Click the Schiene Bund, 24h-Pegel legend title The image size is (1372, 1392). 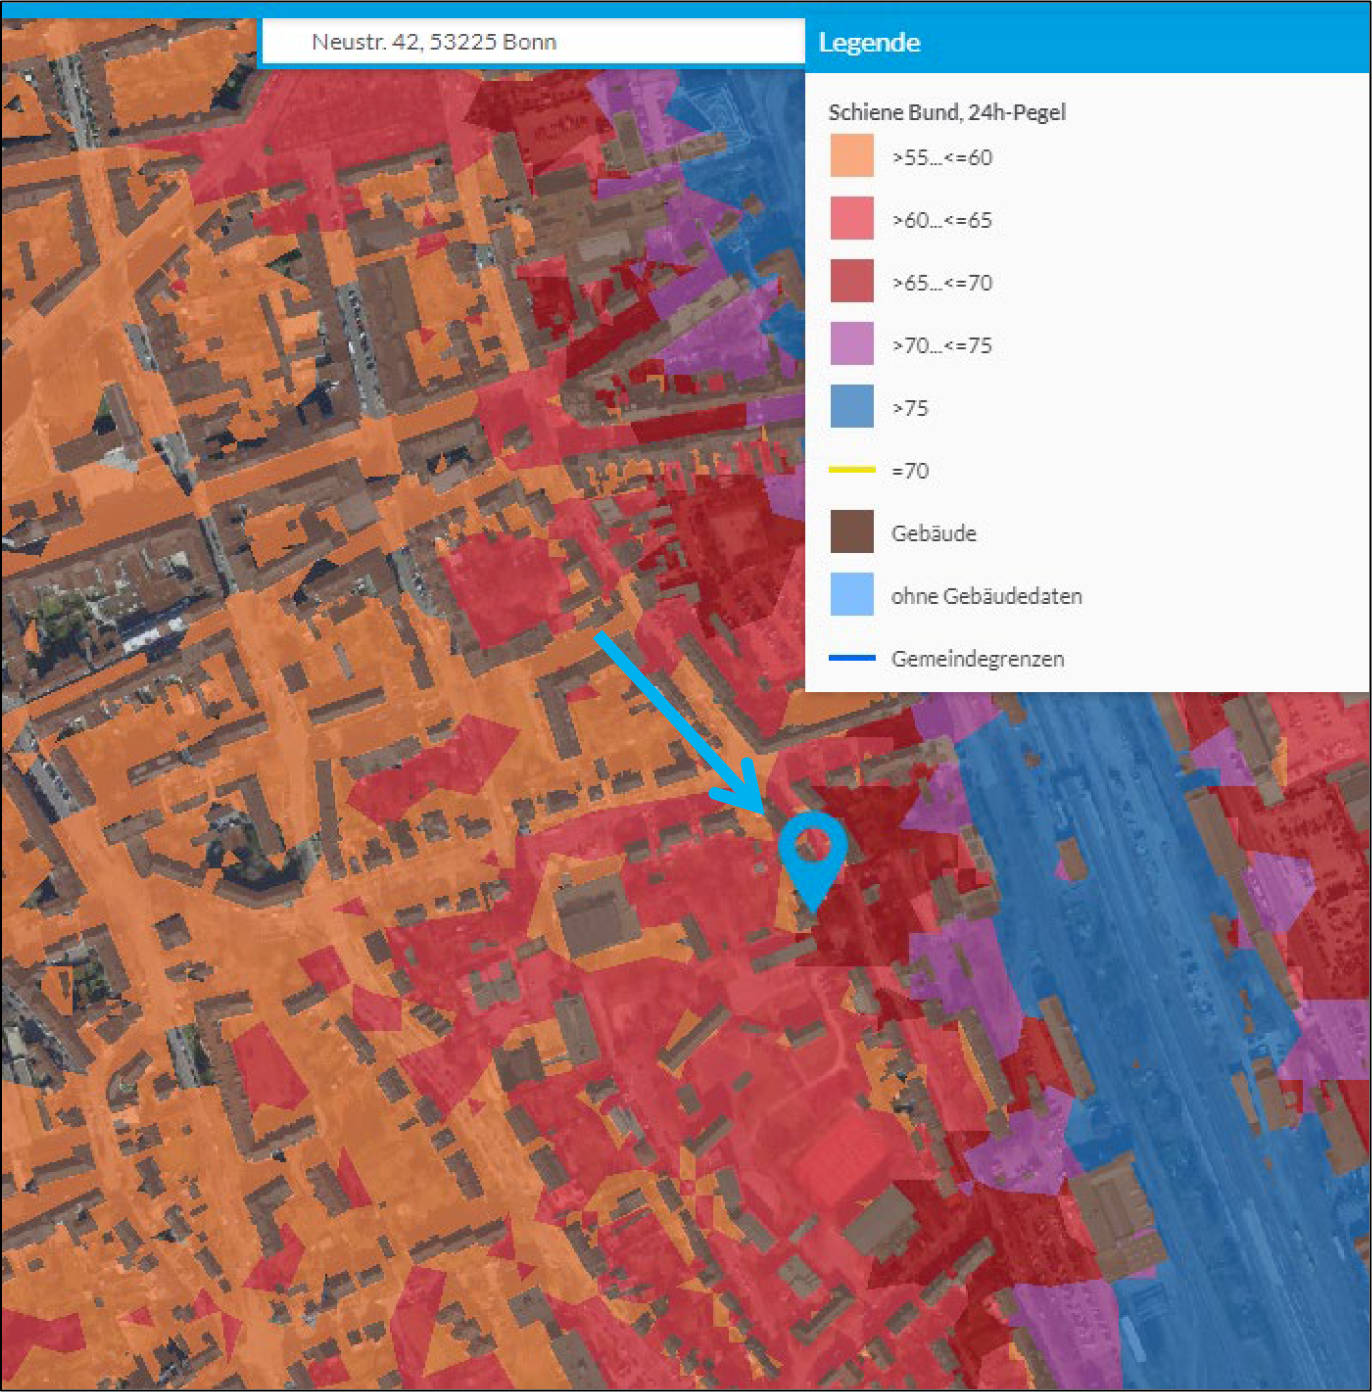tap(946, 112)
